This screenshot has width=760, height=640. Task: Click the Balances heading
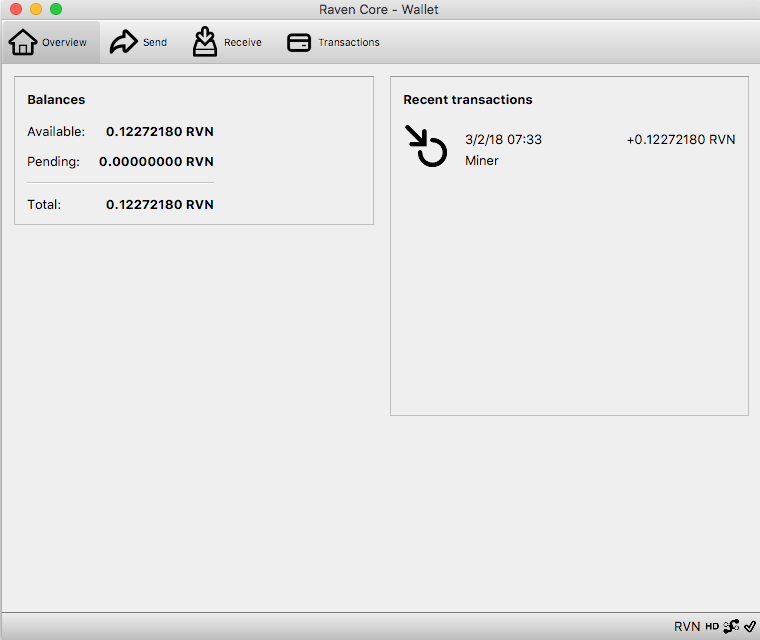(56, 99)
